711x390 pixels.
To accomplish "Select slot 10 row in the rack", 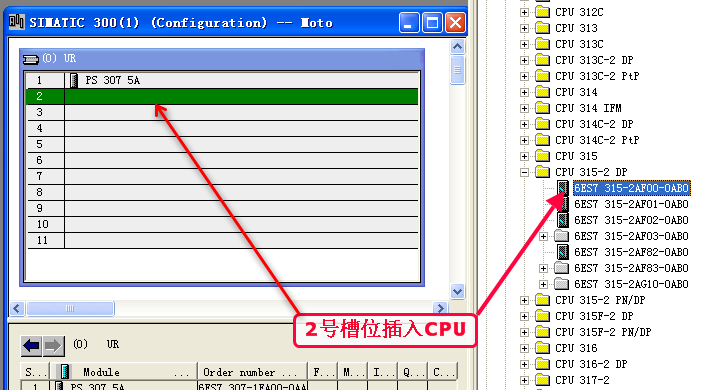I will (222, 224).
